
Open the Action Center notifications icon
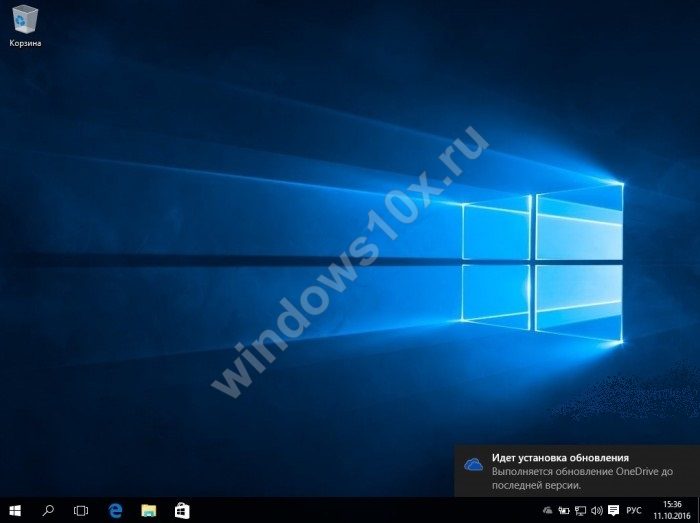coord(613,510)
